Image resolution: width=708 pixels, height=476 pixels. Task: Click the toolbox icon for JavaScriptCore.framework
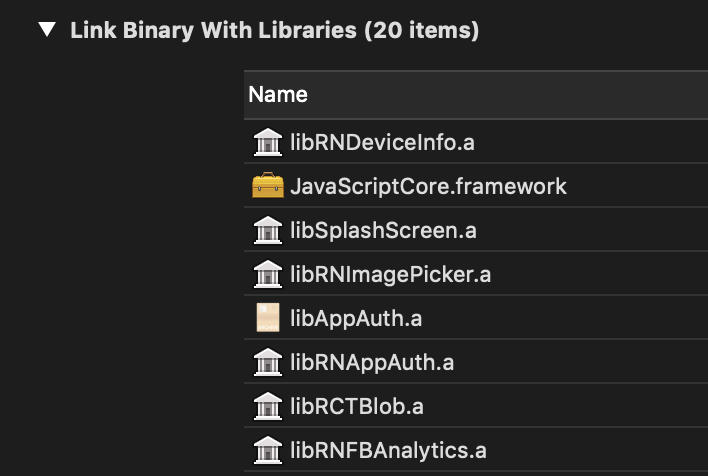pos(268,185)
